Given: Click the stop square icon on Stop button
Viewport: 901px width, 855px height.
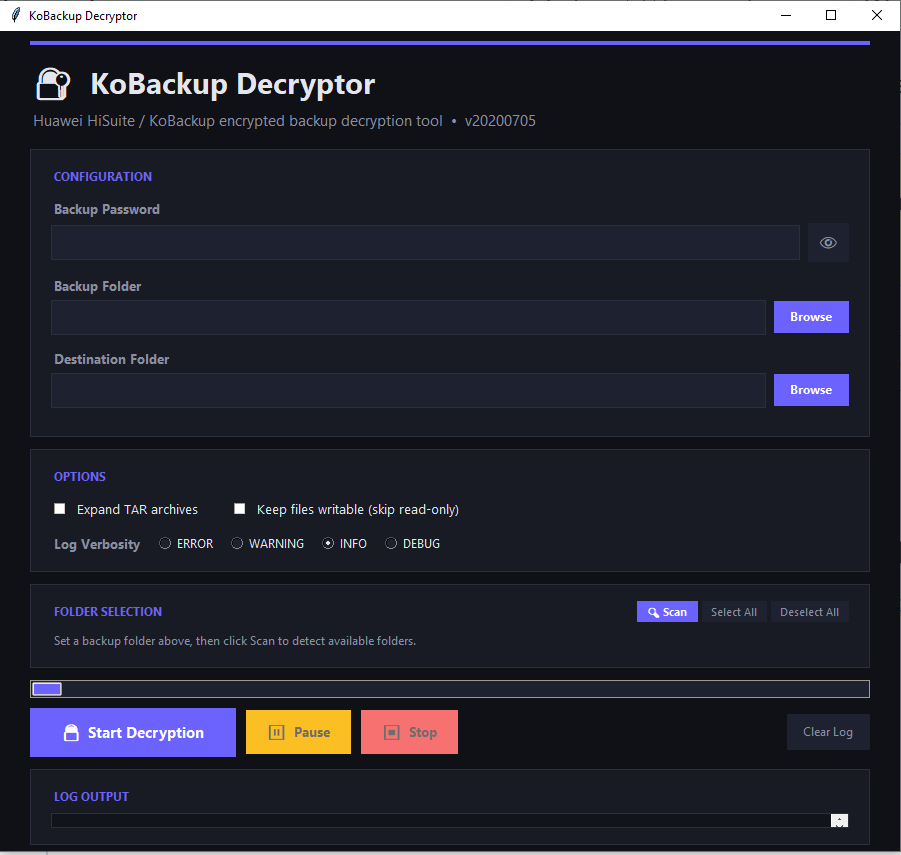Looking at the screenshot, I should (391, 732).
